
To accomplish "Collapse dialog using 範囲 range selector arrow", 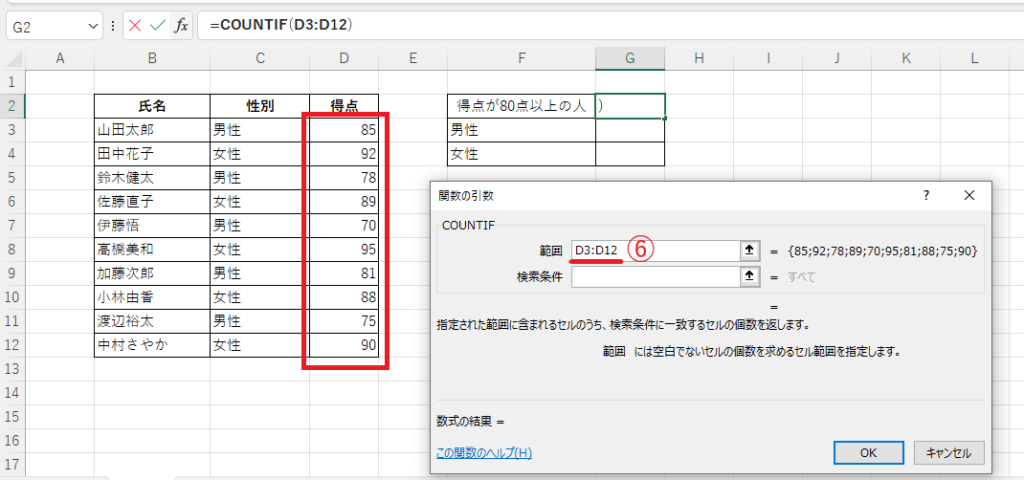I will click(749, 250).
